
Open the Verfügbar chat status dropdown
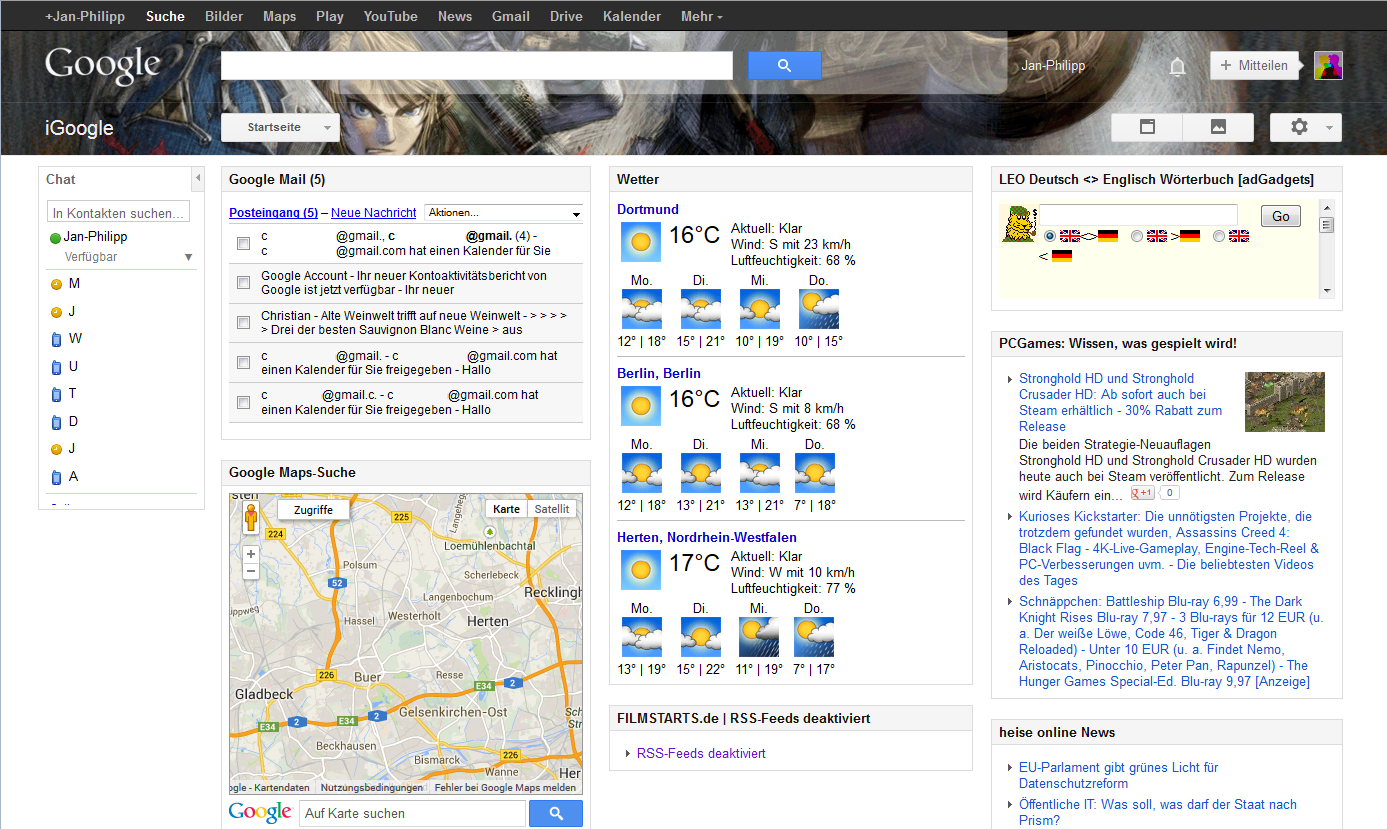pos(188,258)
